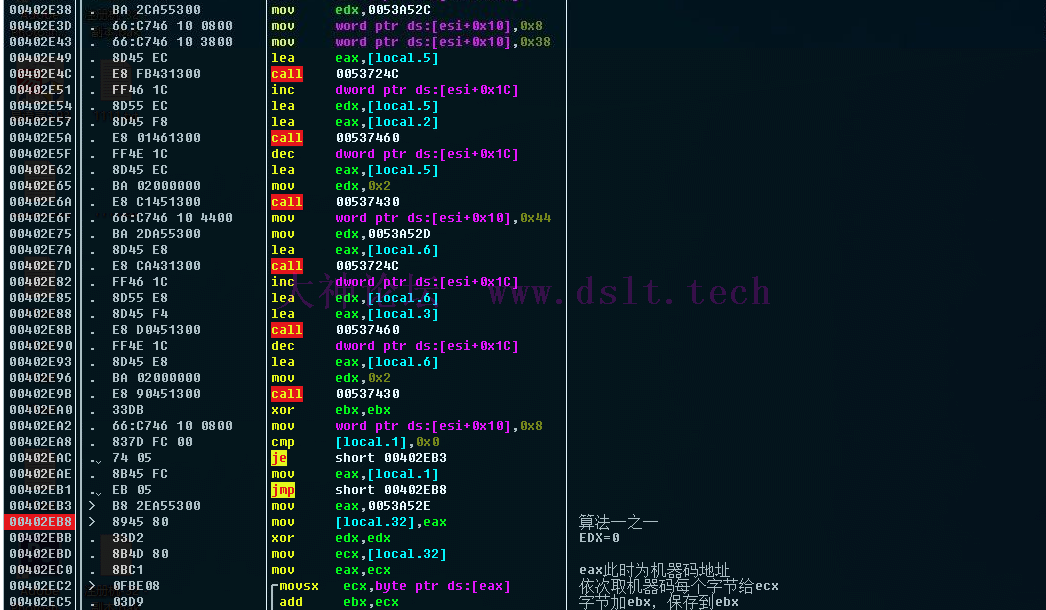1046x610 pixels.
Task: Click the "add ebx,ecx" instruction
Action: click(339, 602)
